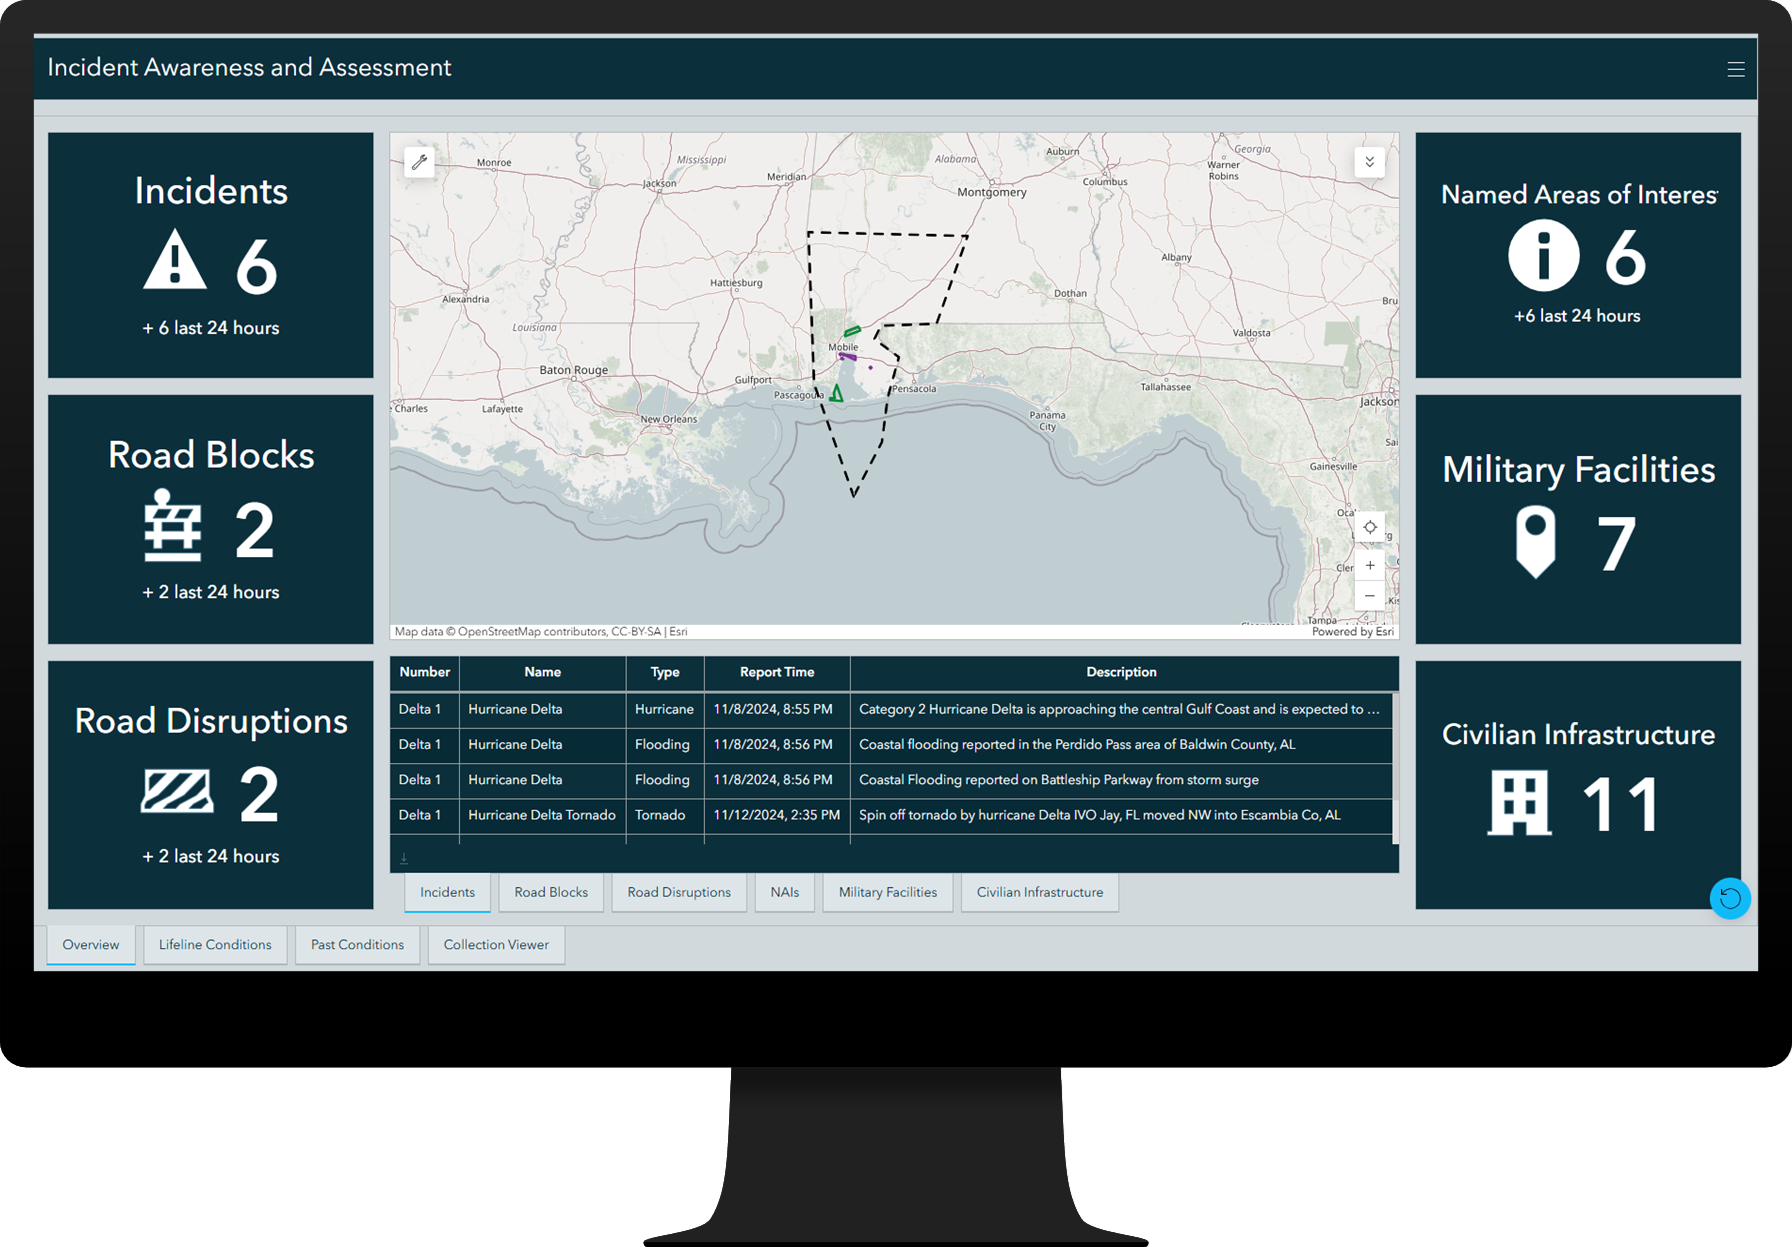The height and width of the screenshot is (1247, 1792).
Task: Click the OpenStreetMap contributors attribution link
Action: tap(530, 631)
